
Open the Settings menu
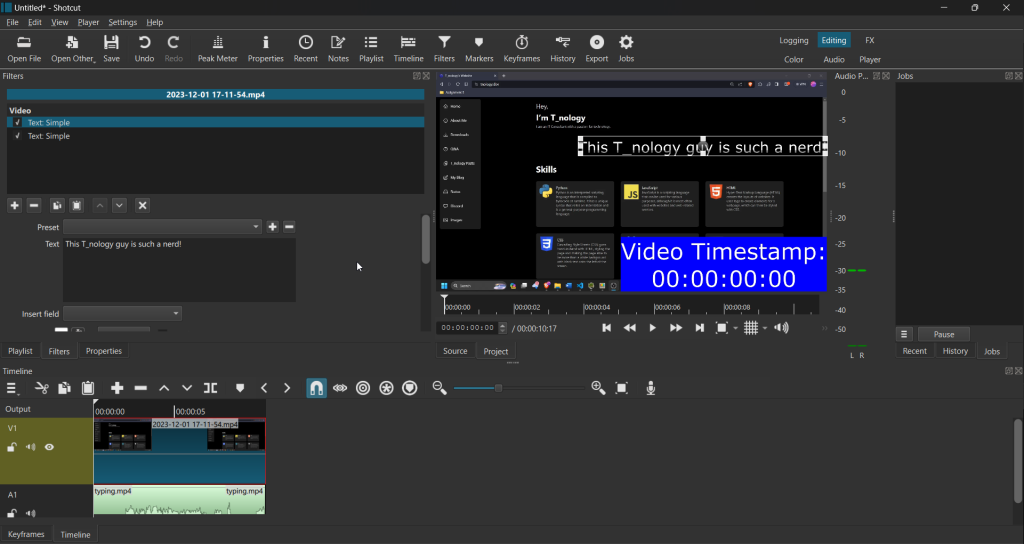[x=122, y=22]
